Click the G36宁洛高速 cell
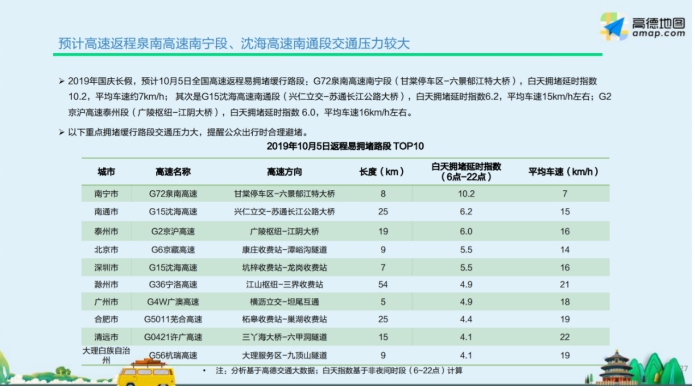Screen dimensions: 693x386 [x=173, y=285]
